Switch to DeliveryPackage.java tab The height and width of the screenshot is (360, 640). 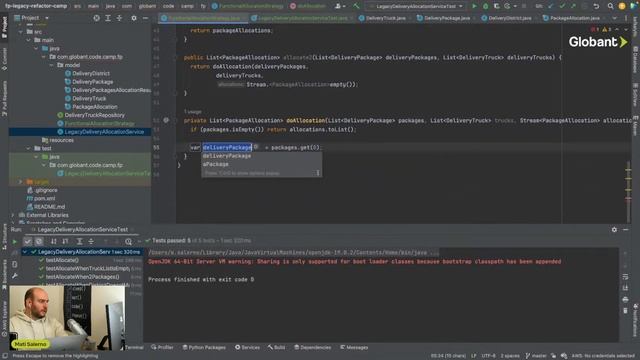click(447, 18)
